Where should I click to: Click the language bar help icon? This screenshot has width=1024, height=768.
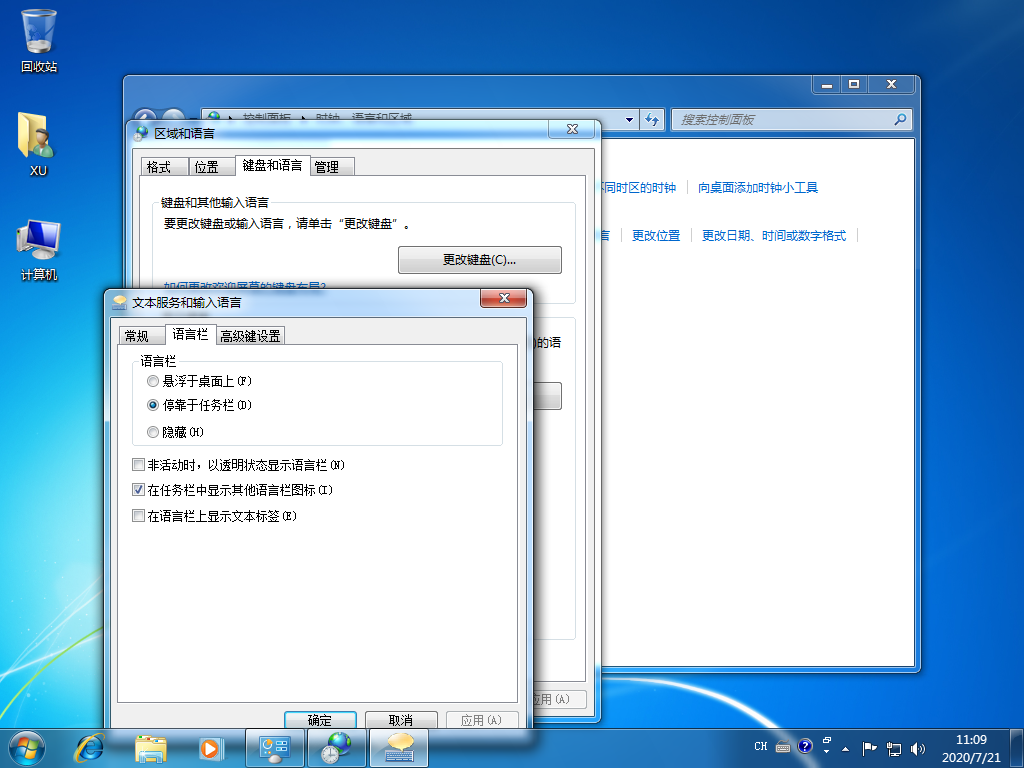pos(805,747)
